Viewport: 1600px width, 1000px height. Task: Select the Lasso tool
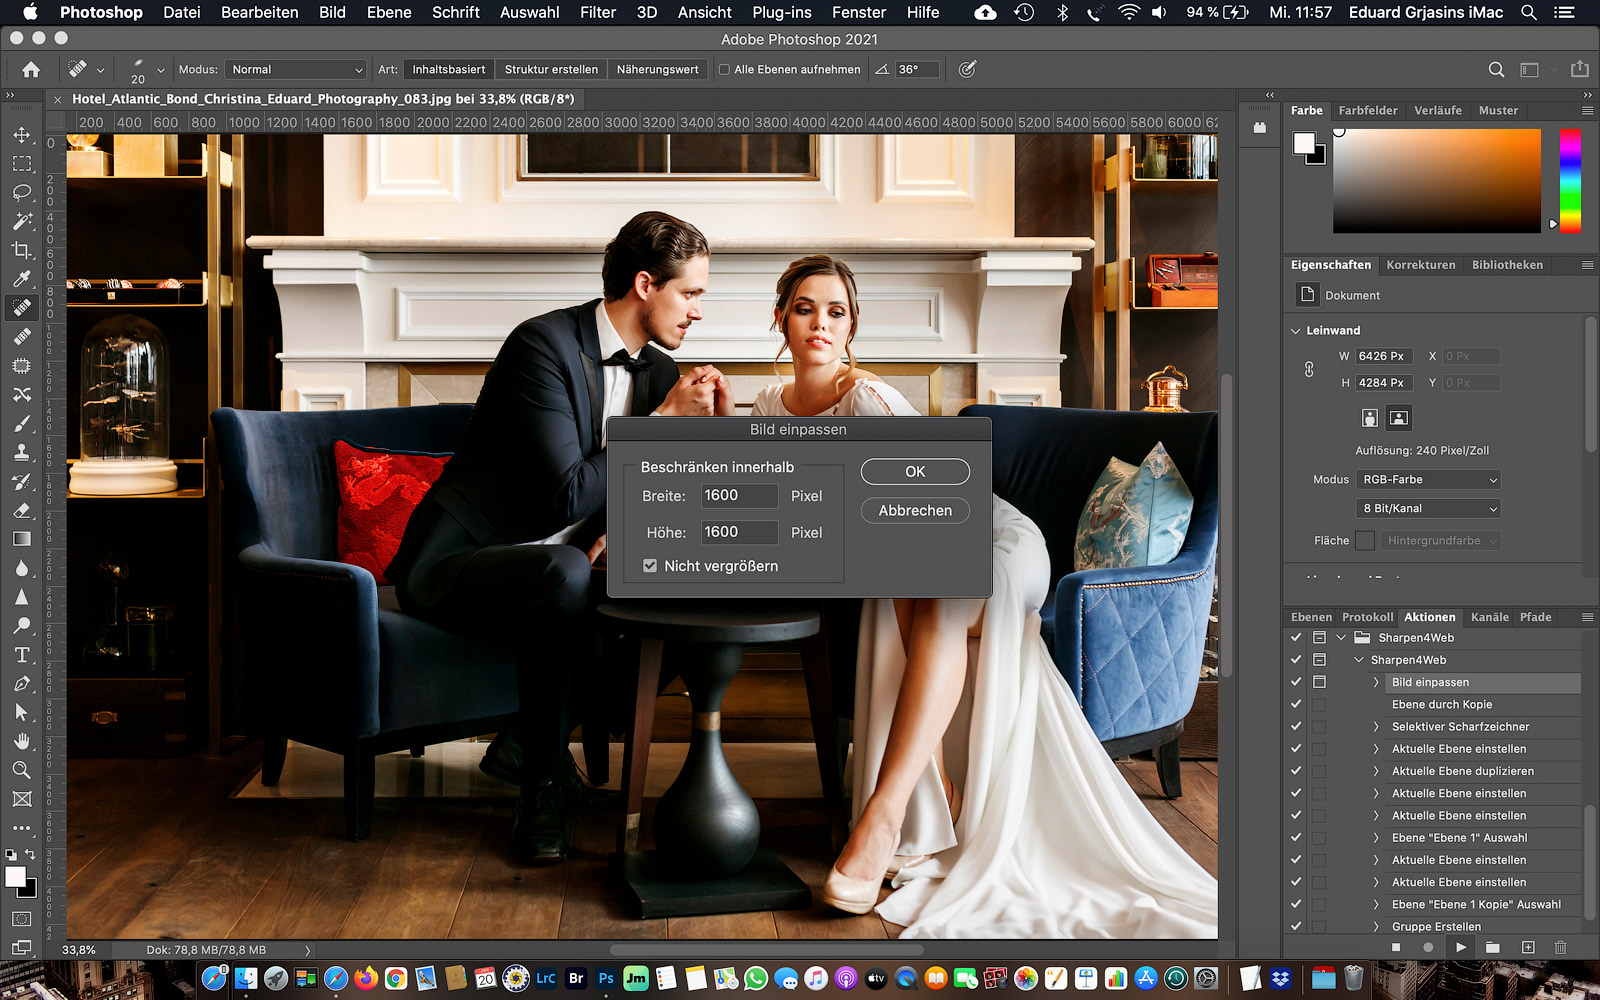pos(22,192)
